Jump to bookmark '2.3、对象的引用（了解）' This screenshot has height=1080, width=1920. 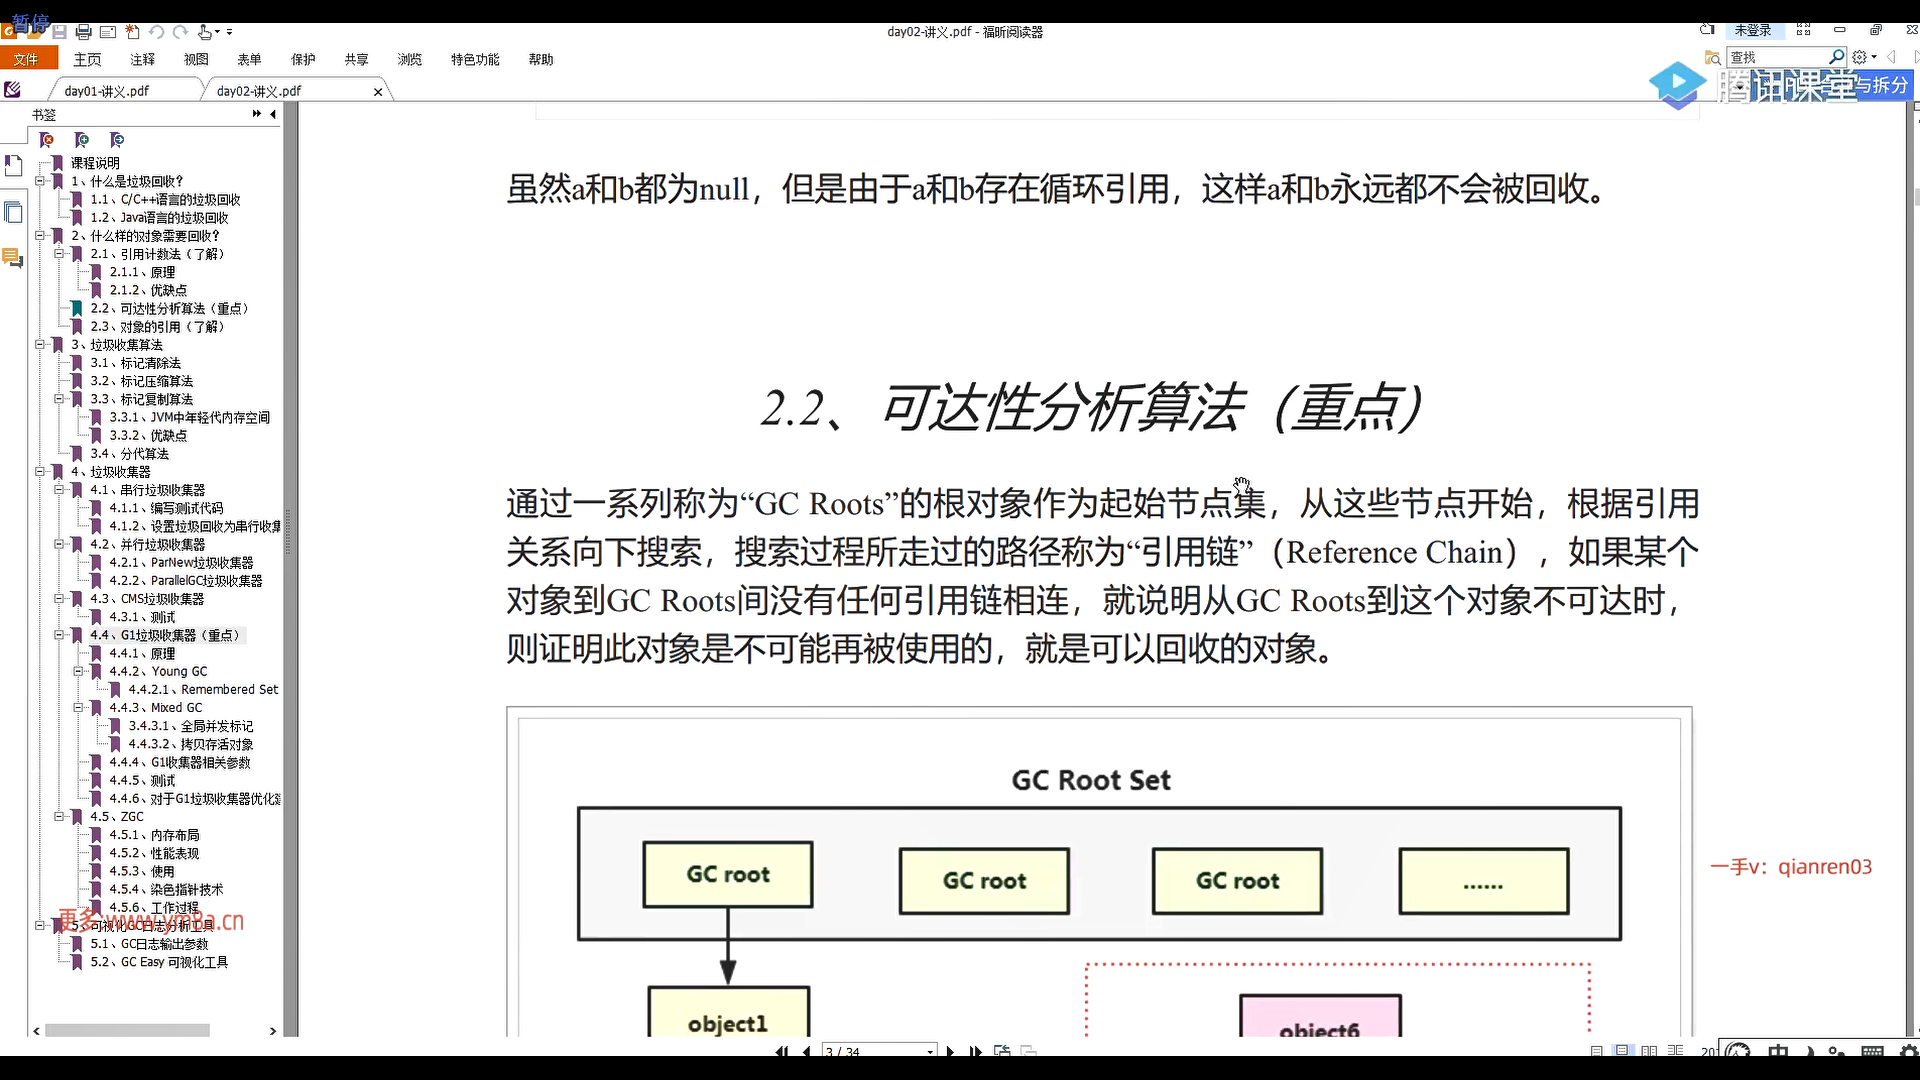(x=157, y=327)
